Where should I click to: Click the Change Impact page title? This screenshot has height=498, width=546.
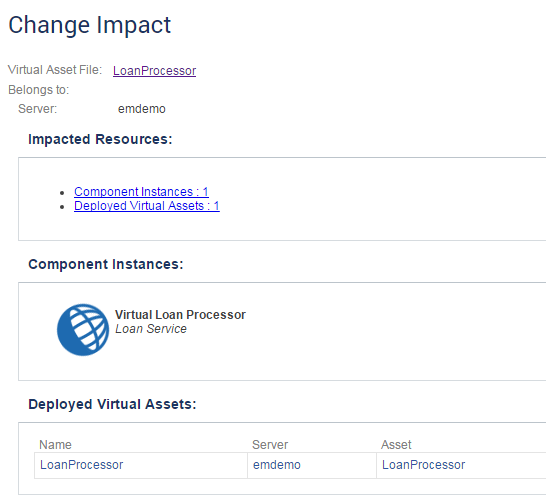click(89, 25)
